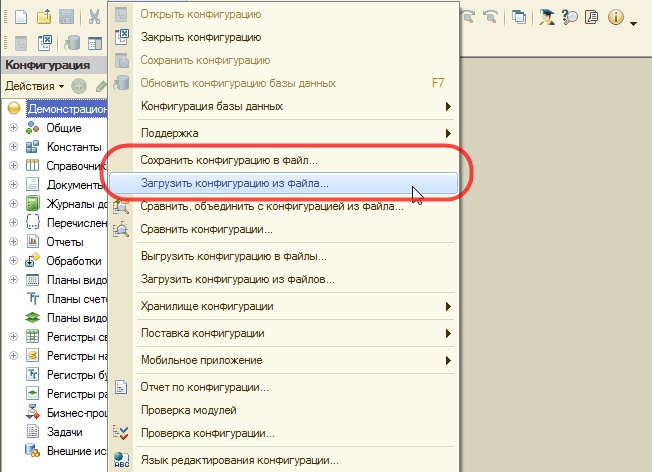The width and height of the screenshot is (652, 472).
Task: Choose Загрузить конфигурацию из файлов
Action: pyautogui.click(x=284, y=279)
